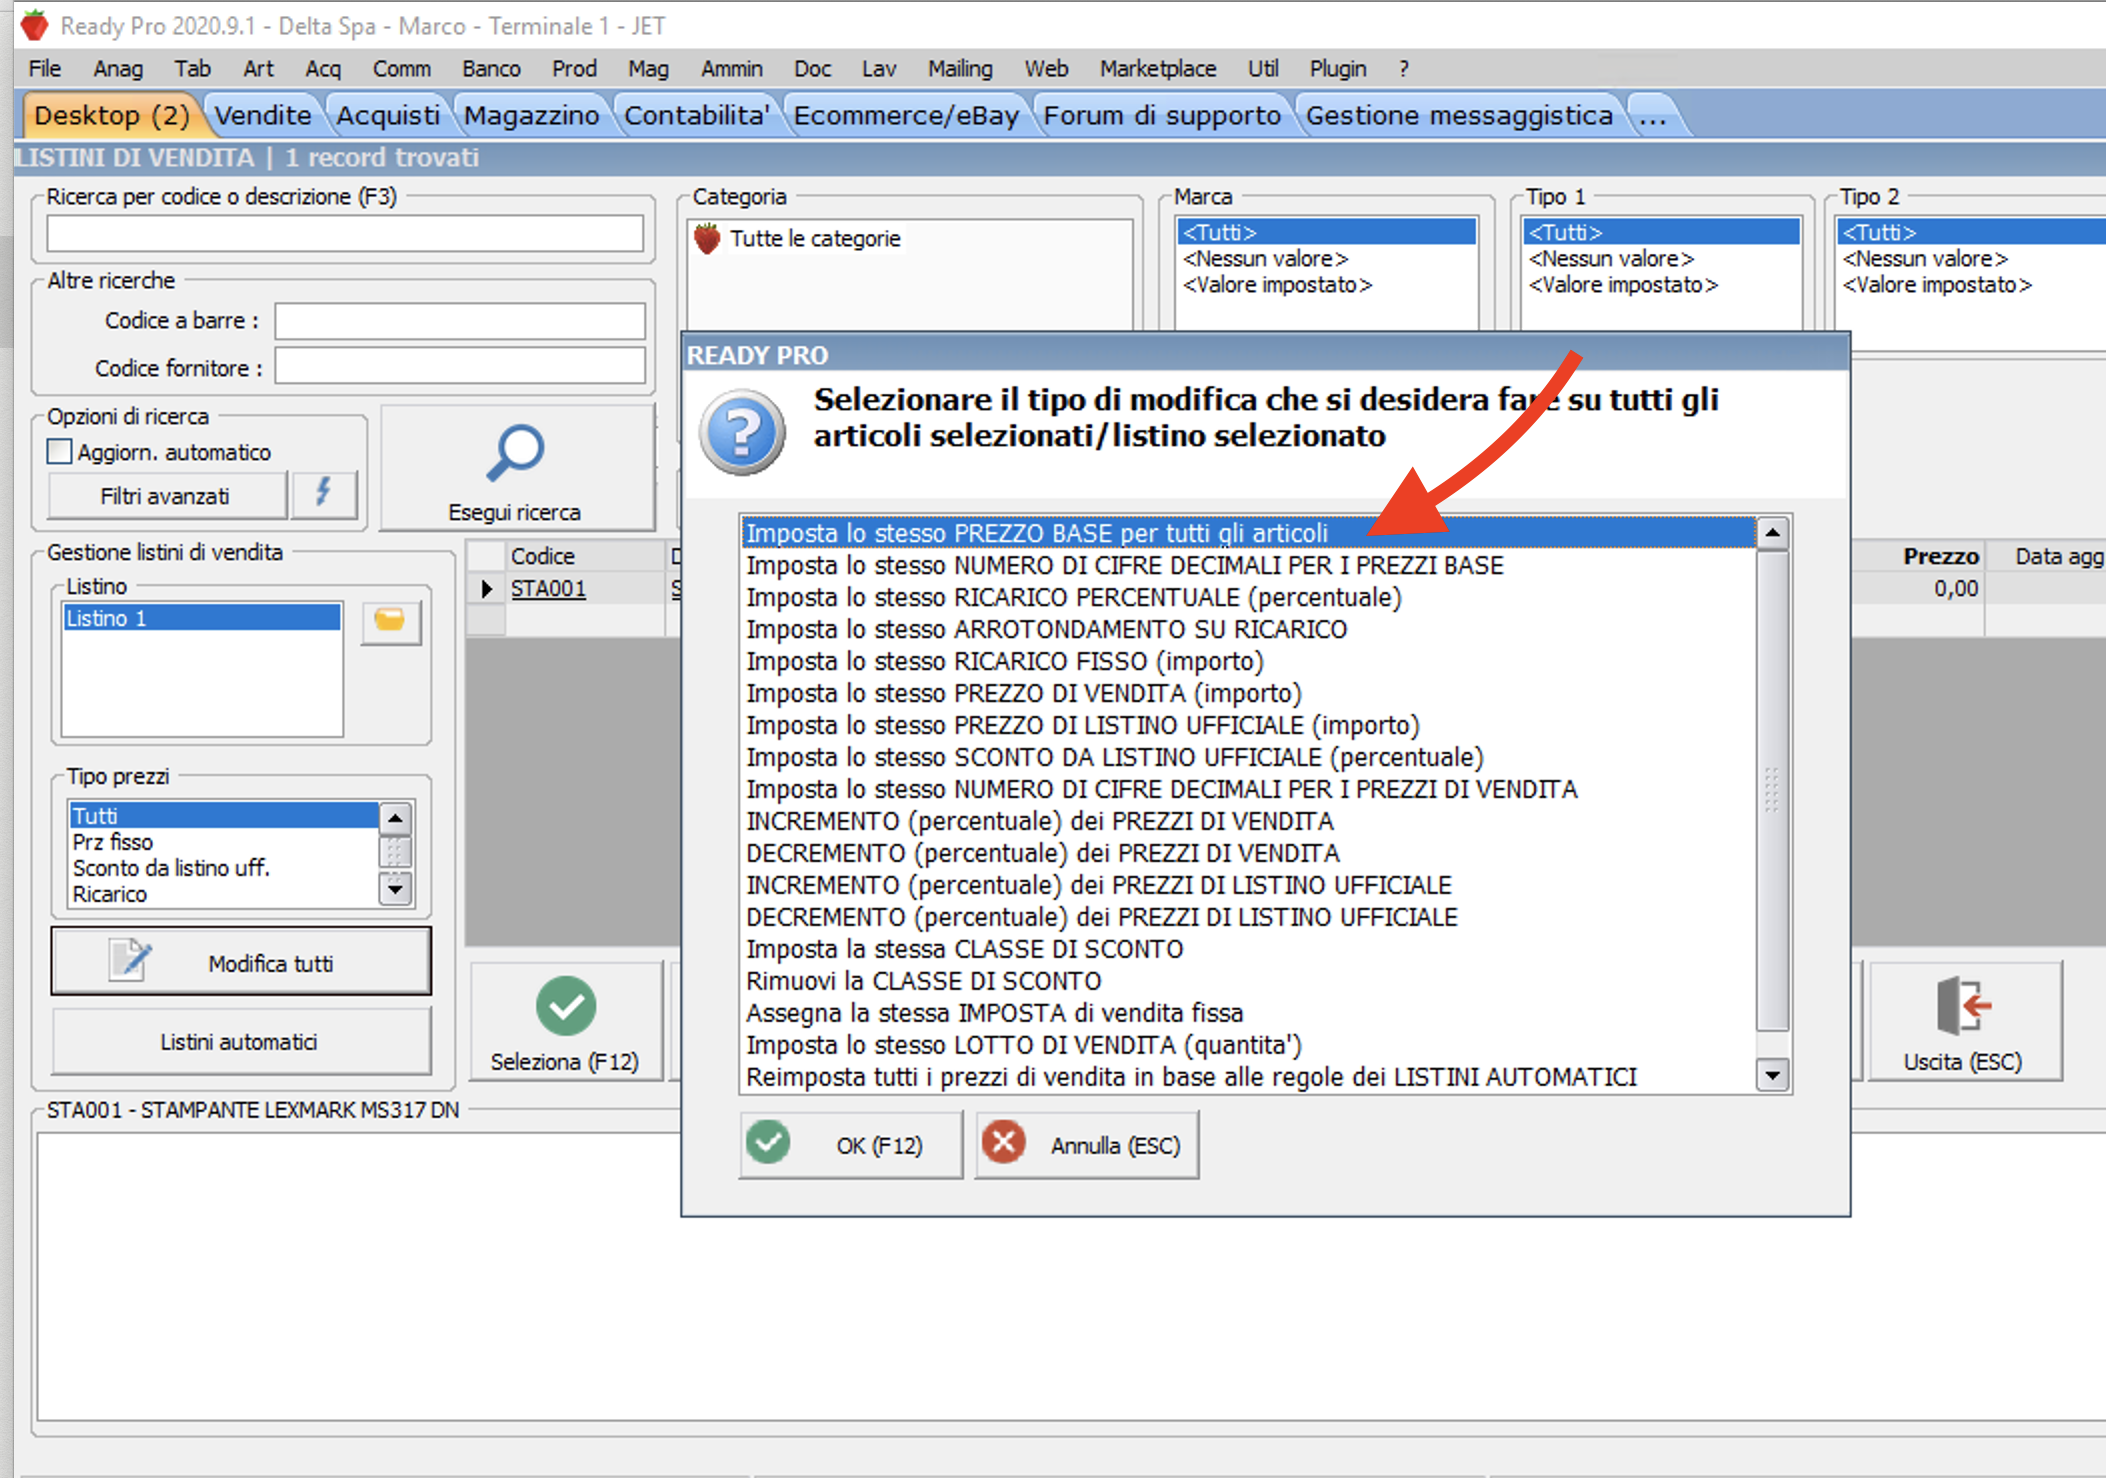2106x1478 pixels.
Task: Toggle Aggiorn. automatico checkbox
Action: pyautogui.click(x=60, y=452)
